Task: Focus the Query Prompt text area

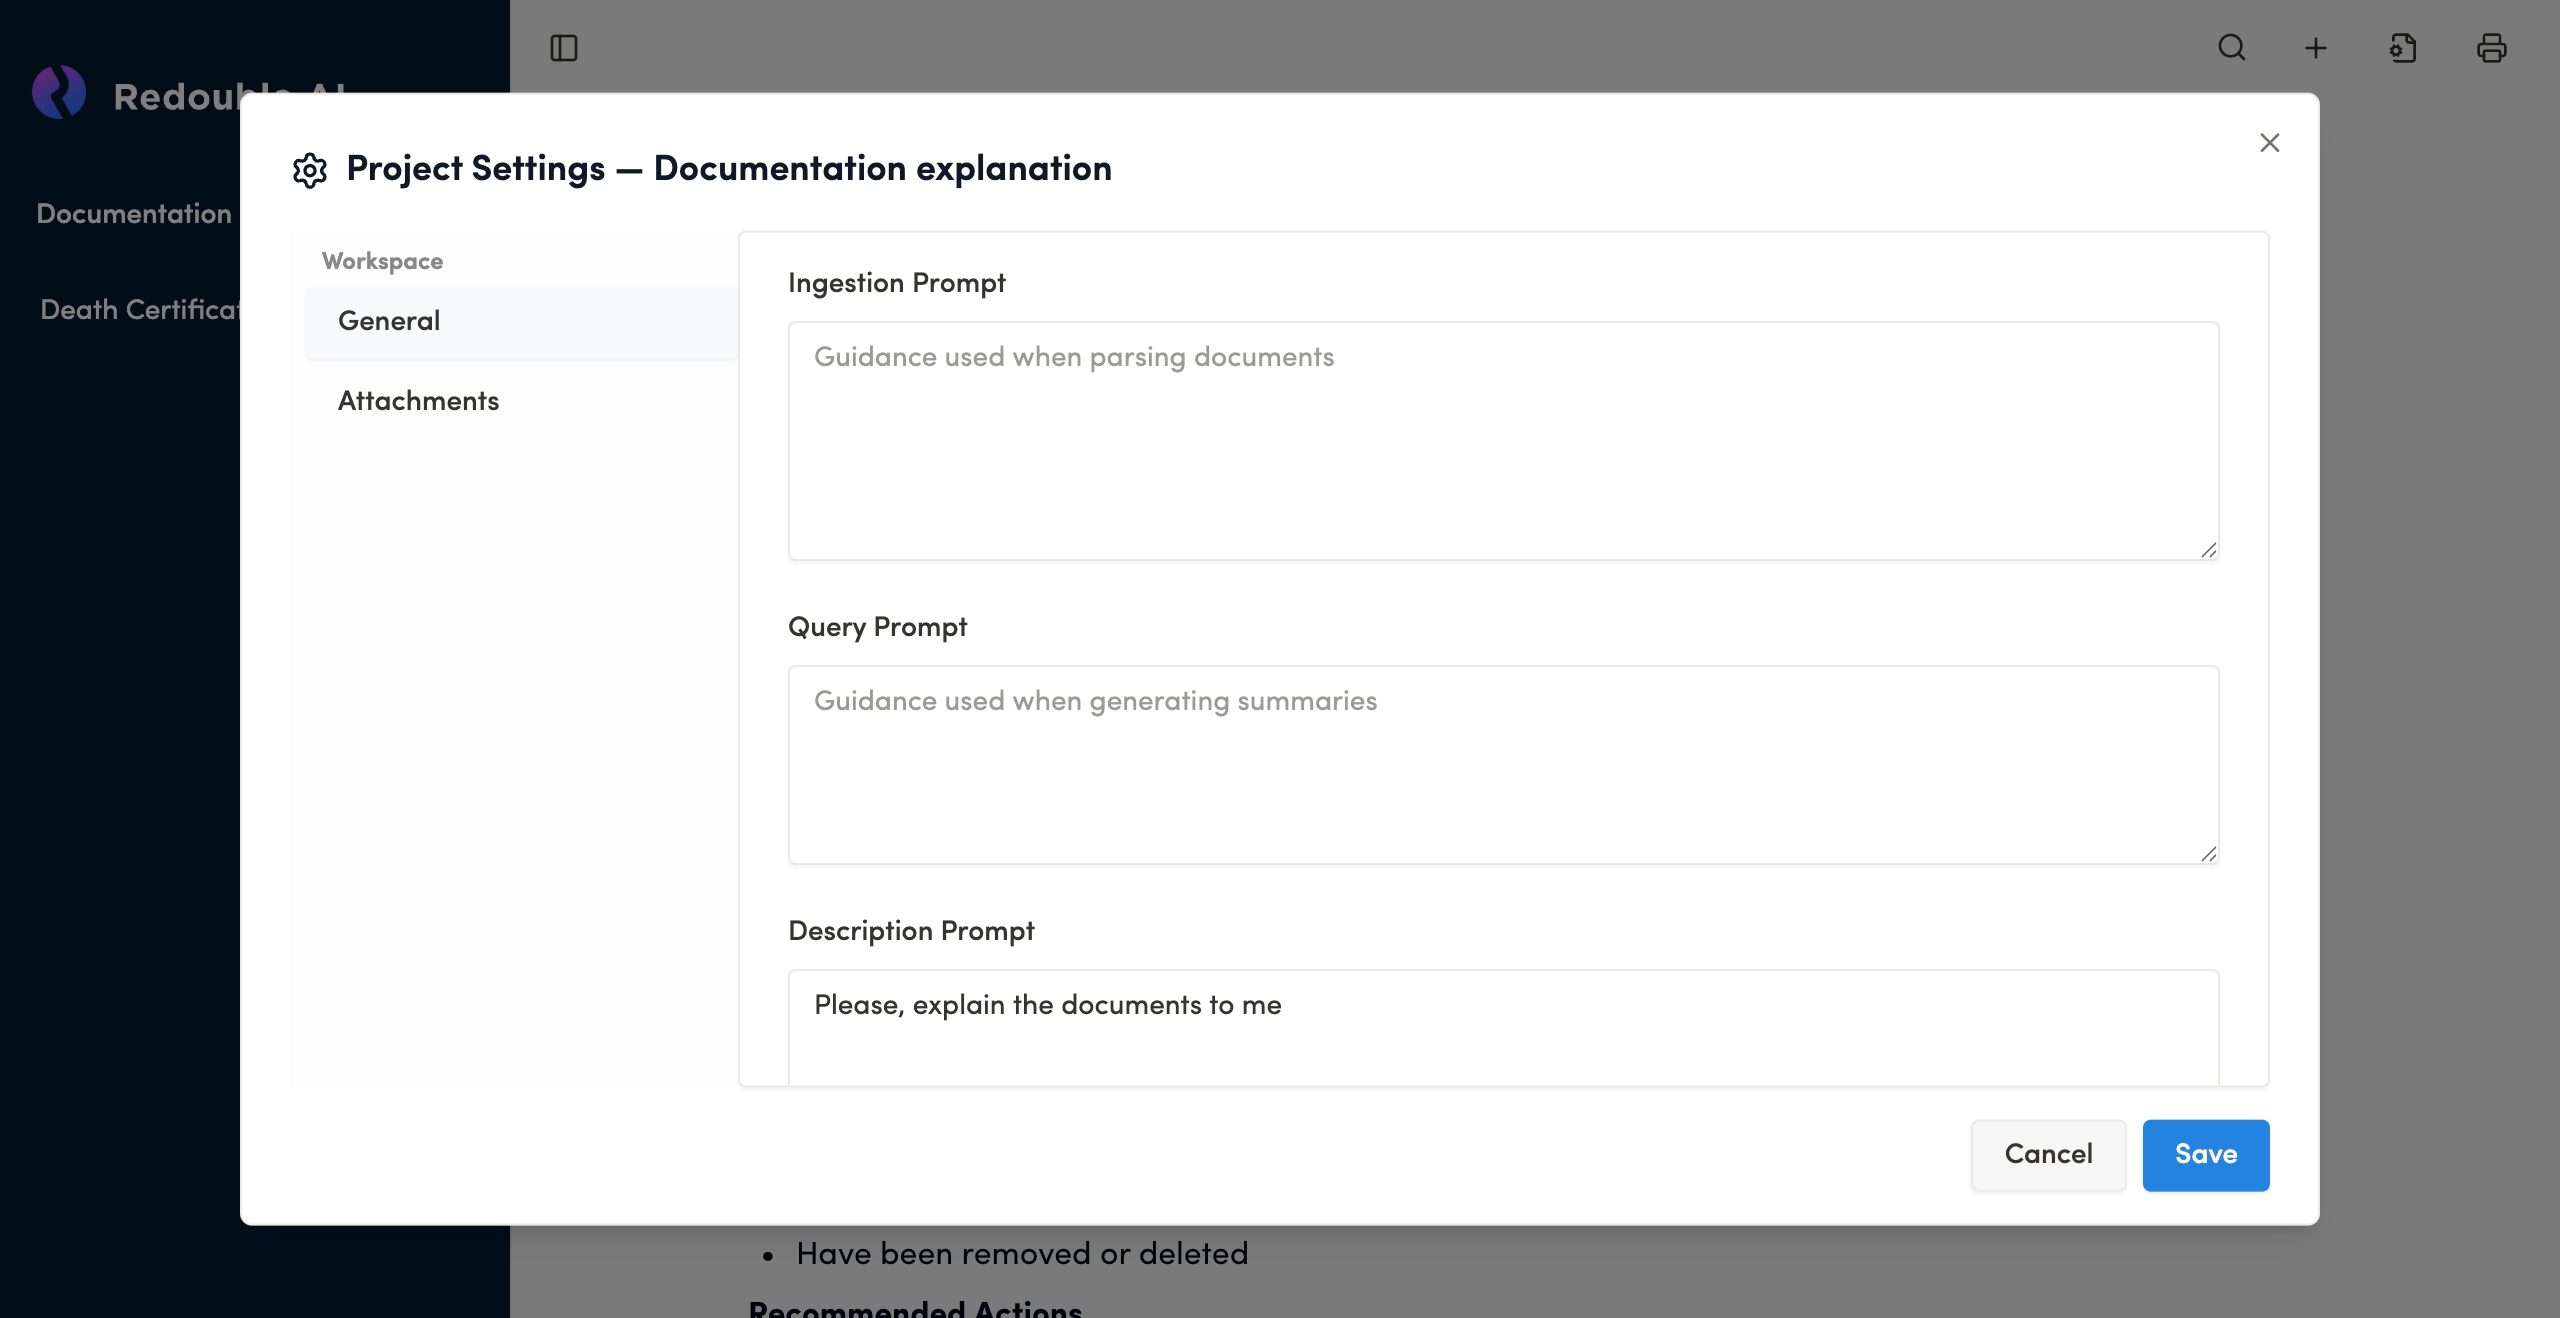Action: click(1502, 764)
